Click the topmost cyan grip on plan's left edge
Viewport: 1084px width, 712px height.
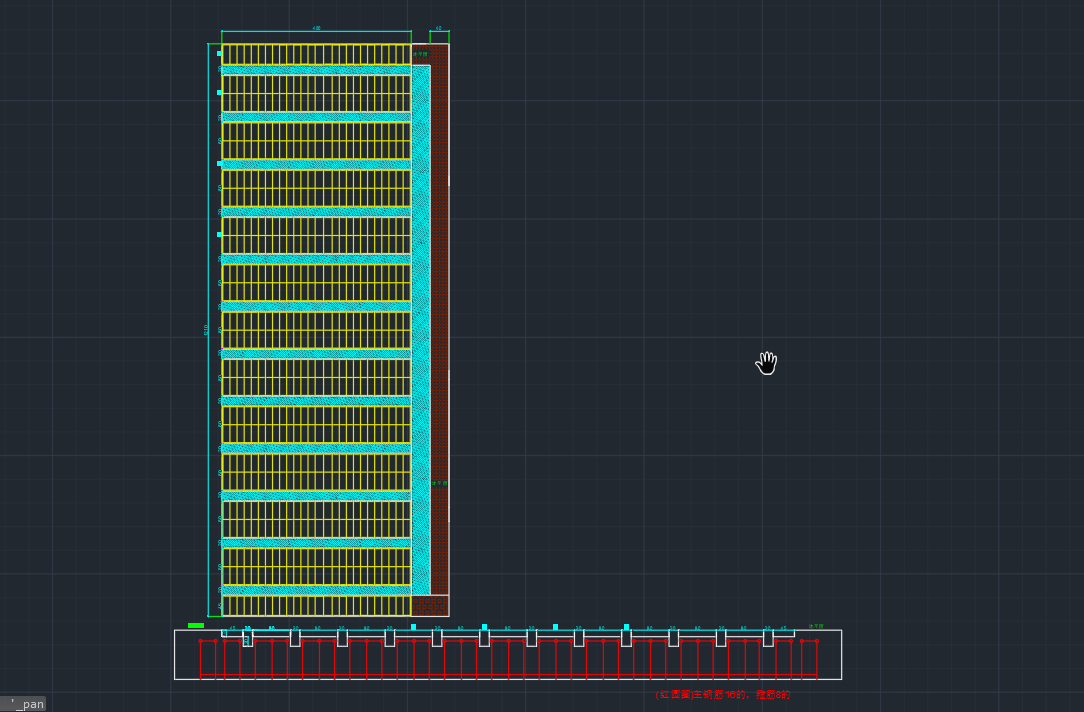pos(220,54)
